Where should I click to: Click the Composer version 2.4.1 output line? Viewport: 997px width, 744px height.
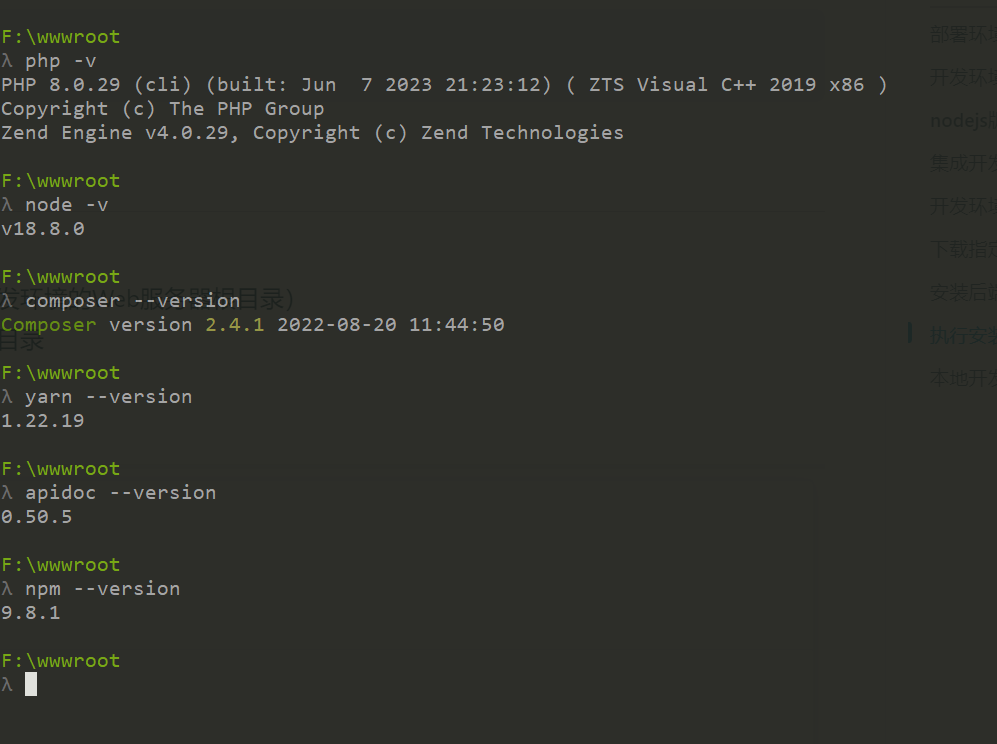(252, 325)
